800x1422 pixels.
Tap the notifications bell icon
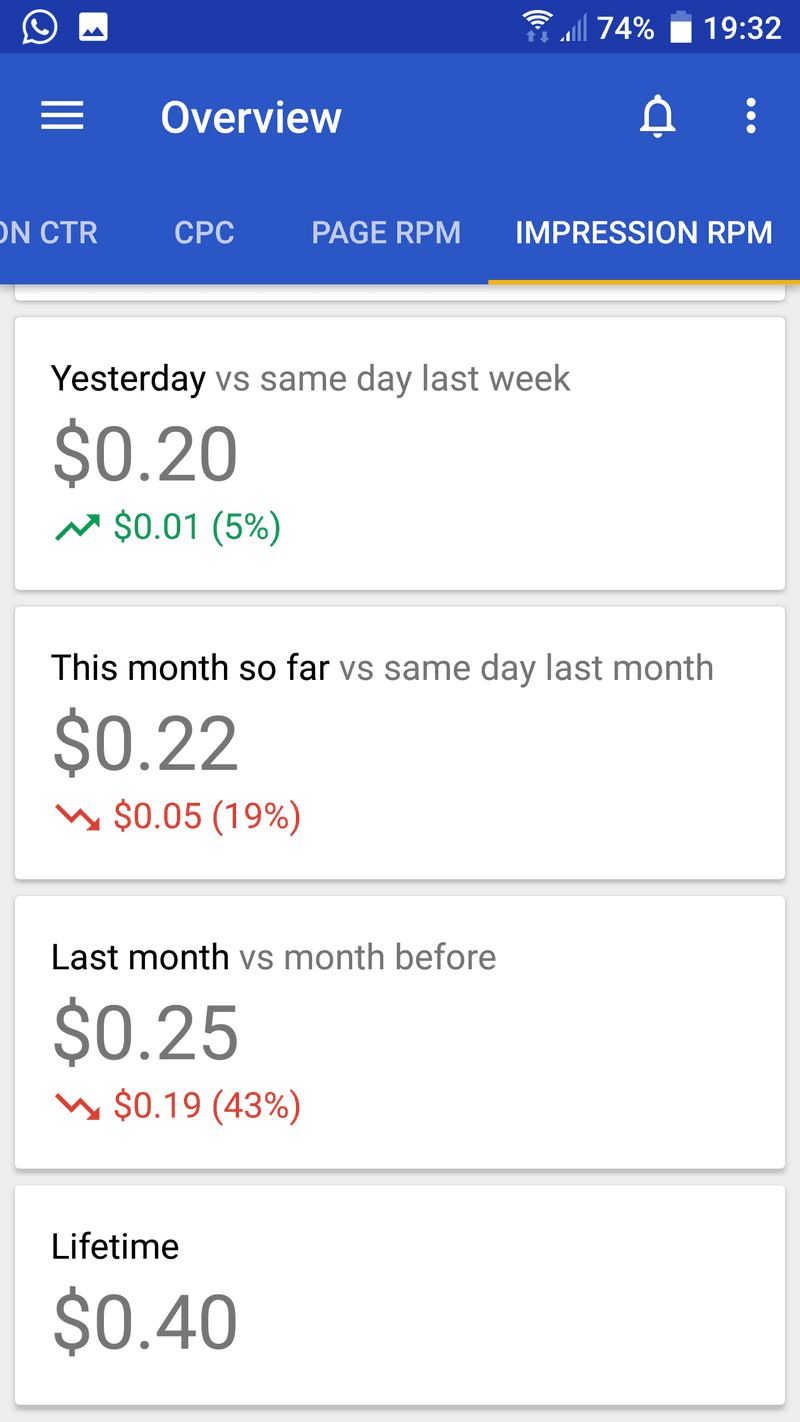click(x=657, y=117)
